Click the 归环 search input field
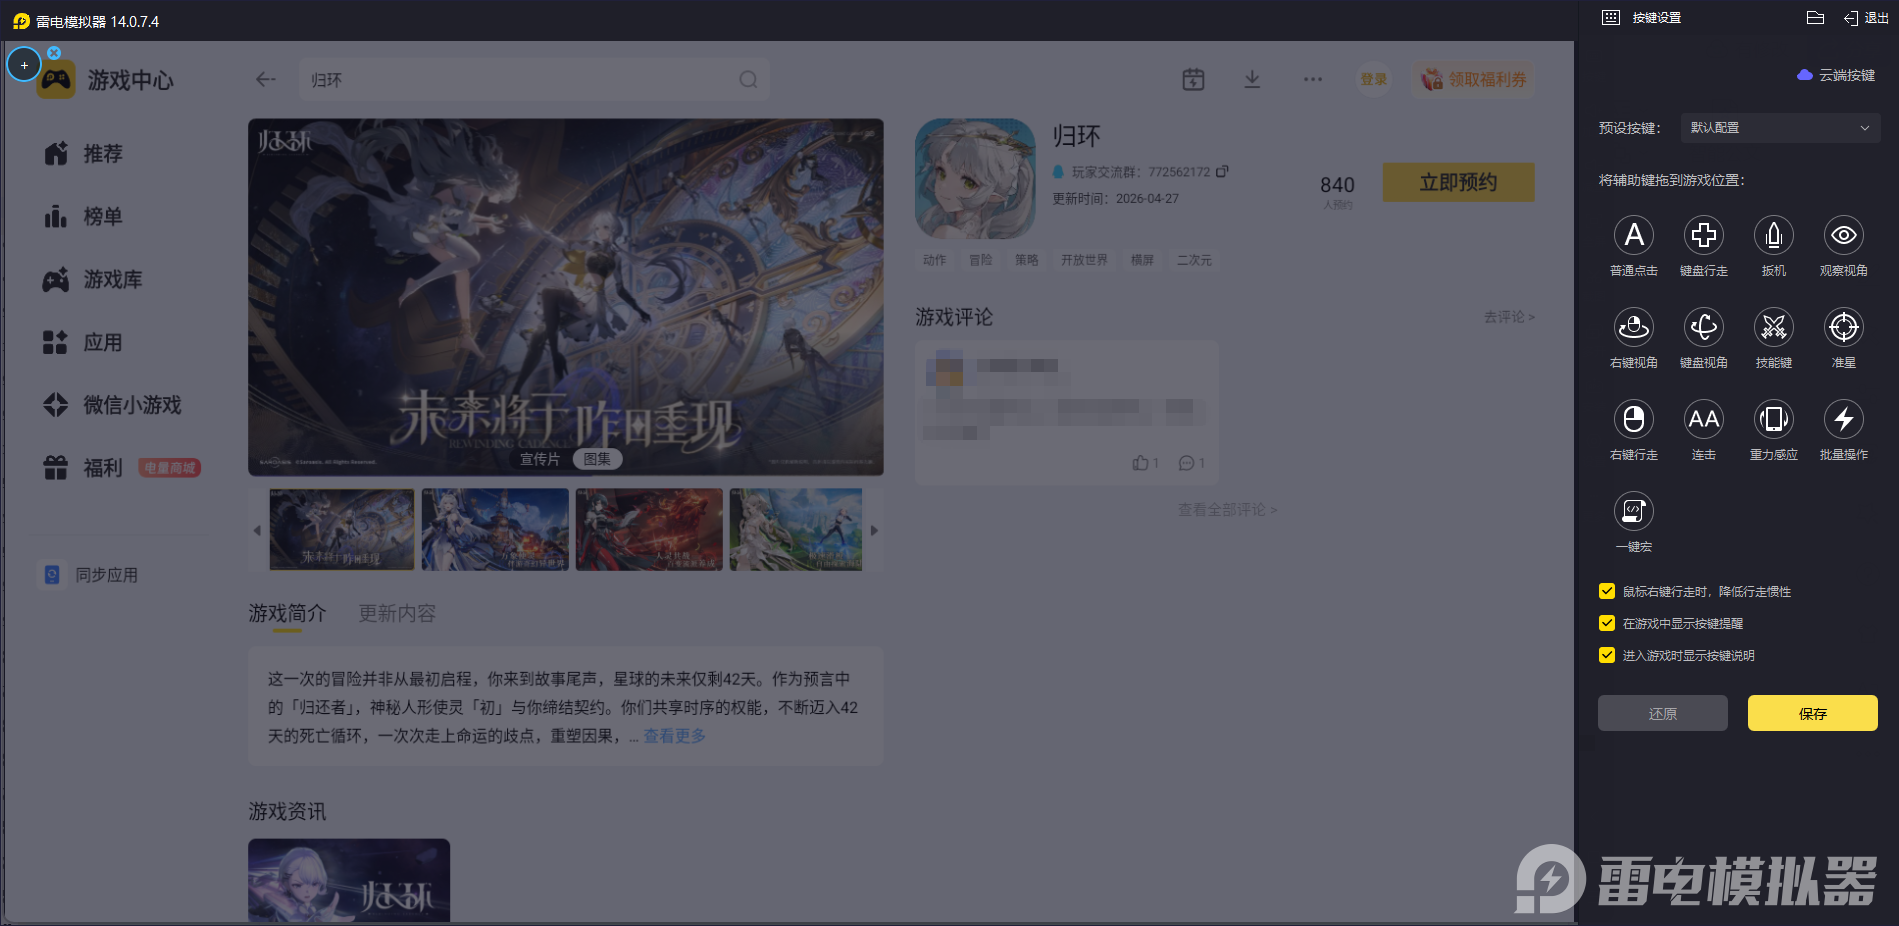 pos(533,80)
